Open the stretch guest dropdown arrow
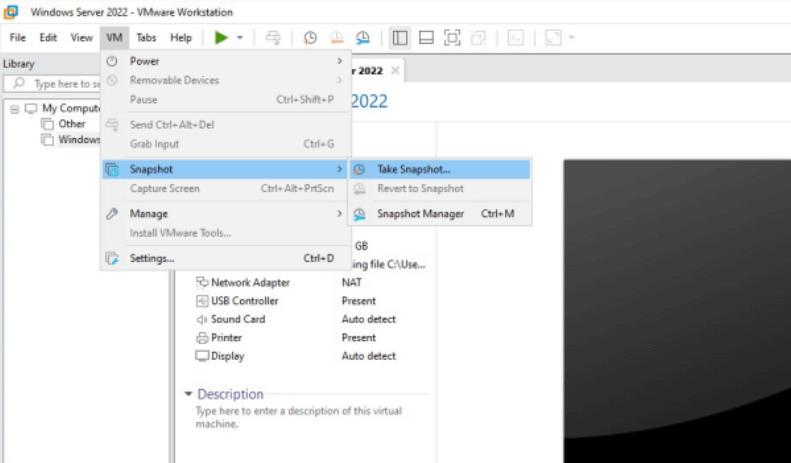This screenshot has width=791, height=463. click(x=572, y=37)
